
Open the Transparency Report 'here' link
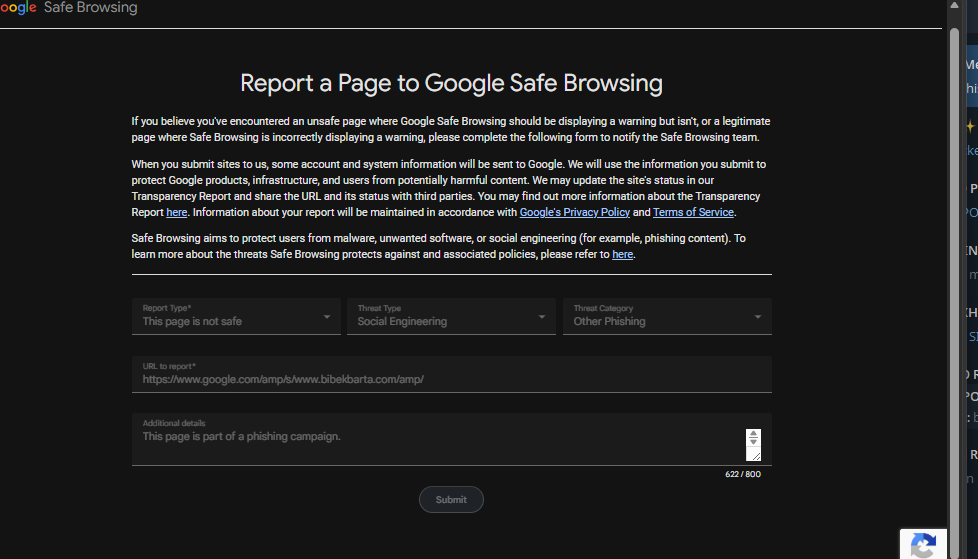pos(177,212)
